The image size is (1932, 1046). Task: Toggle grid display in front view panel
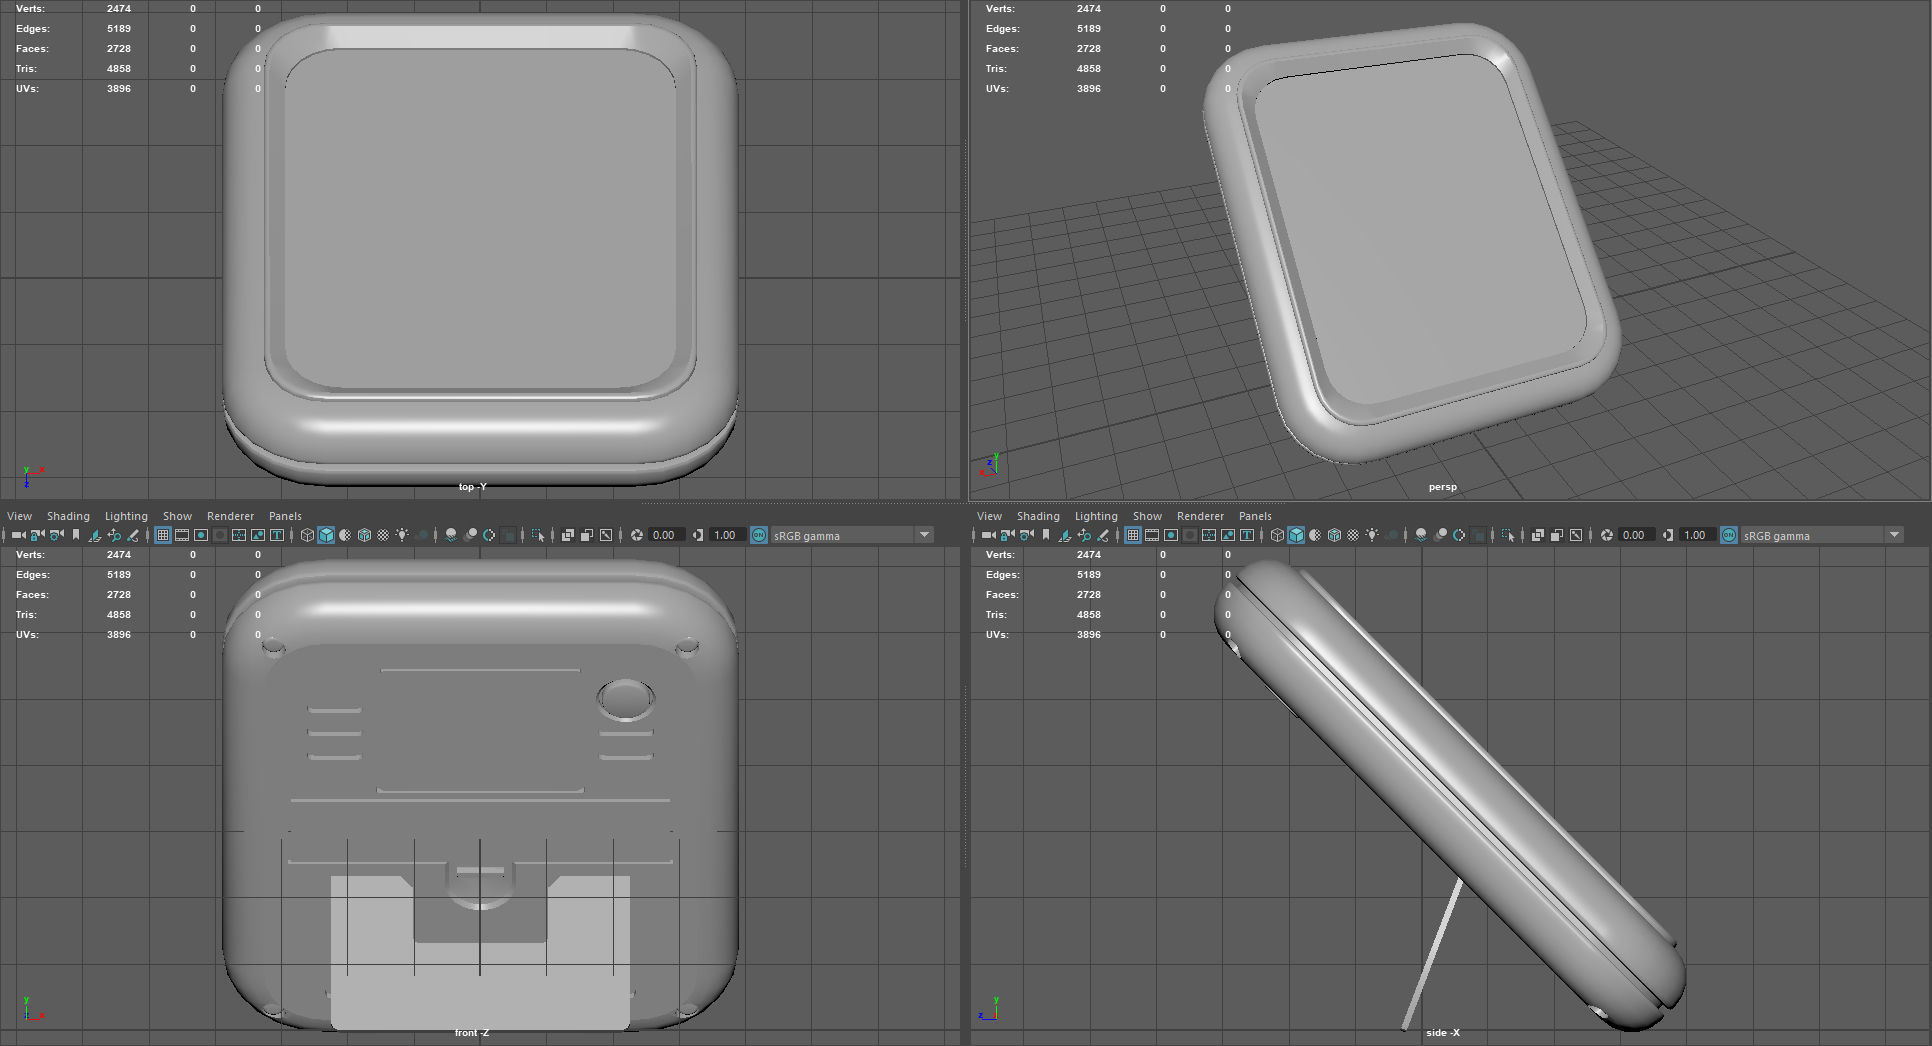[x=163, y=535]
